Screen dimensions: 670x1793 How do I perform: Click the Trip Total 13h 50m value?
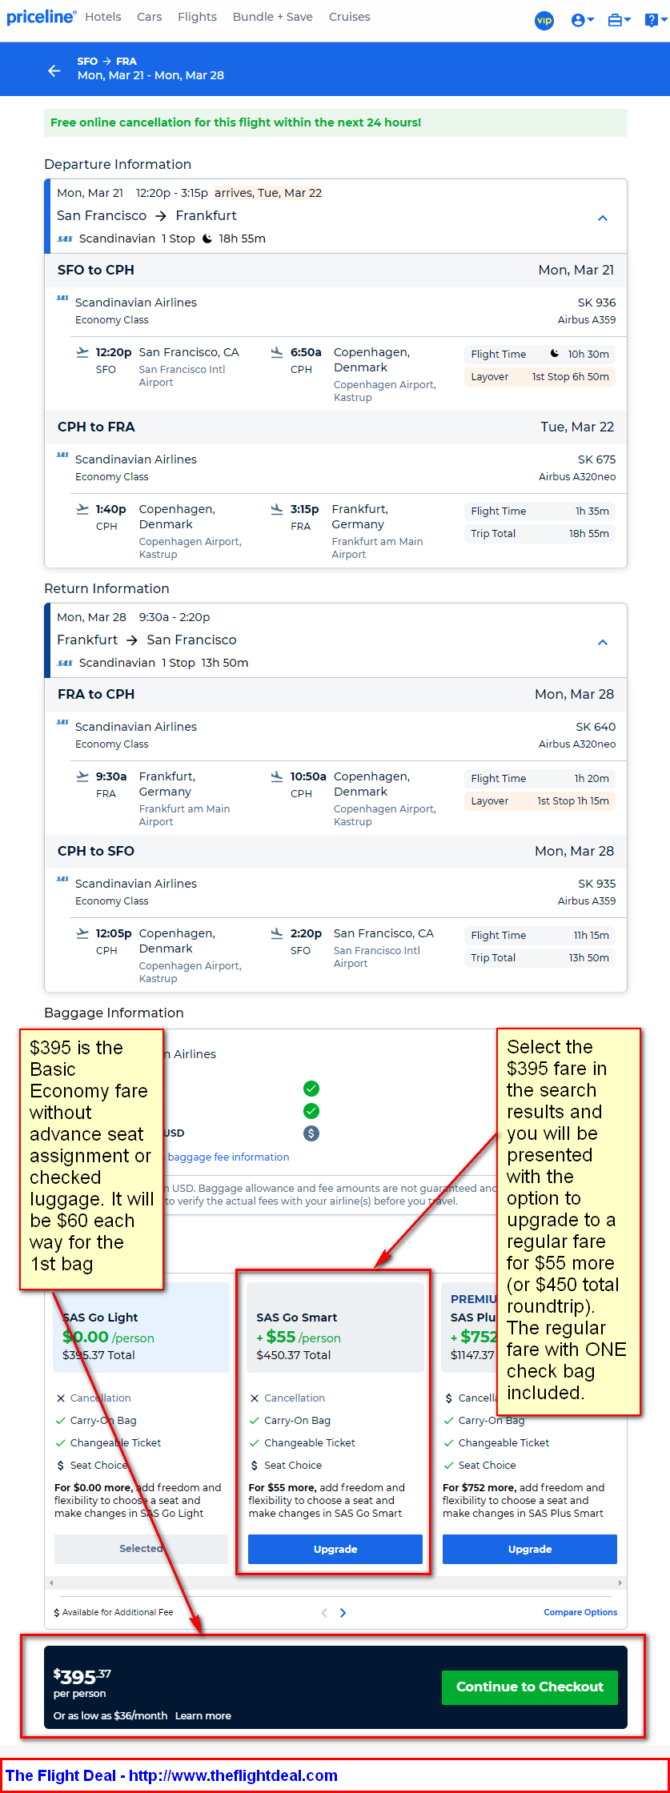point(589,957)
